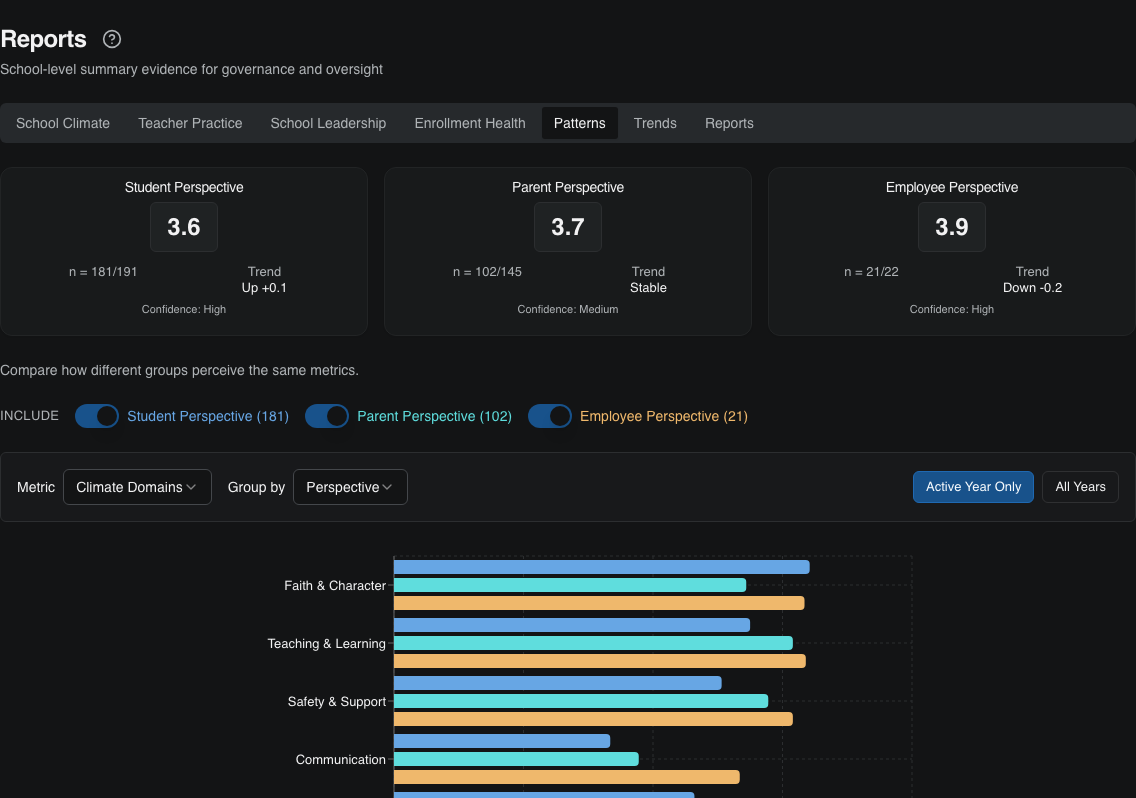The width and height of the screenshot is (1136, 798).
Task: Open the School Leadership tab
Action: click(x=328, y=123)
